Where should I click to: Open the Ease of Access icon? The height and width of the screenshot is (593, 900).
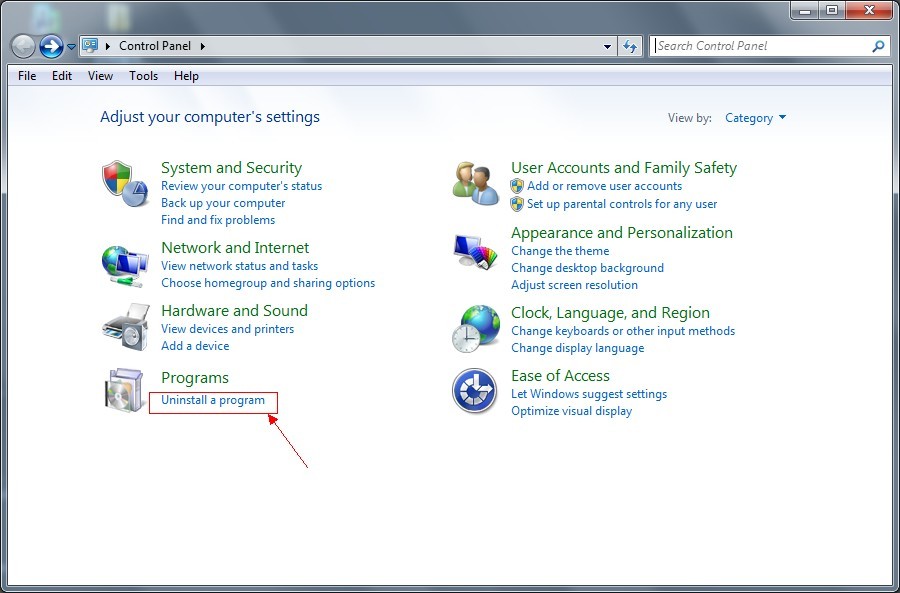point(474,391)
